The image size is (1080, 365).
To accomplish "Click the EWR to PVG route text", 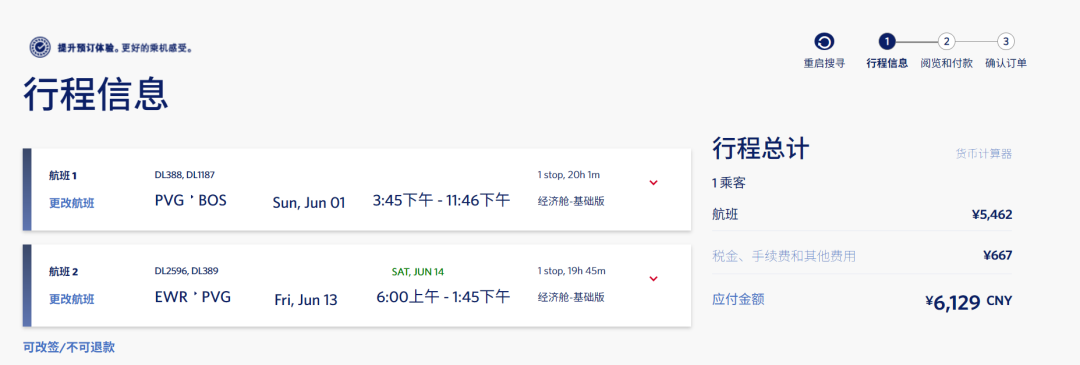I will [193, 297].
